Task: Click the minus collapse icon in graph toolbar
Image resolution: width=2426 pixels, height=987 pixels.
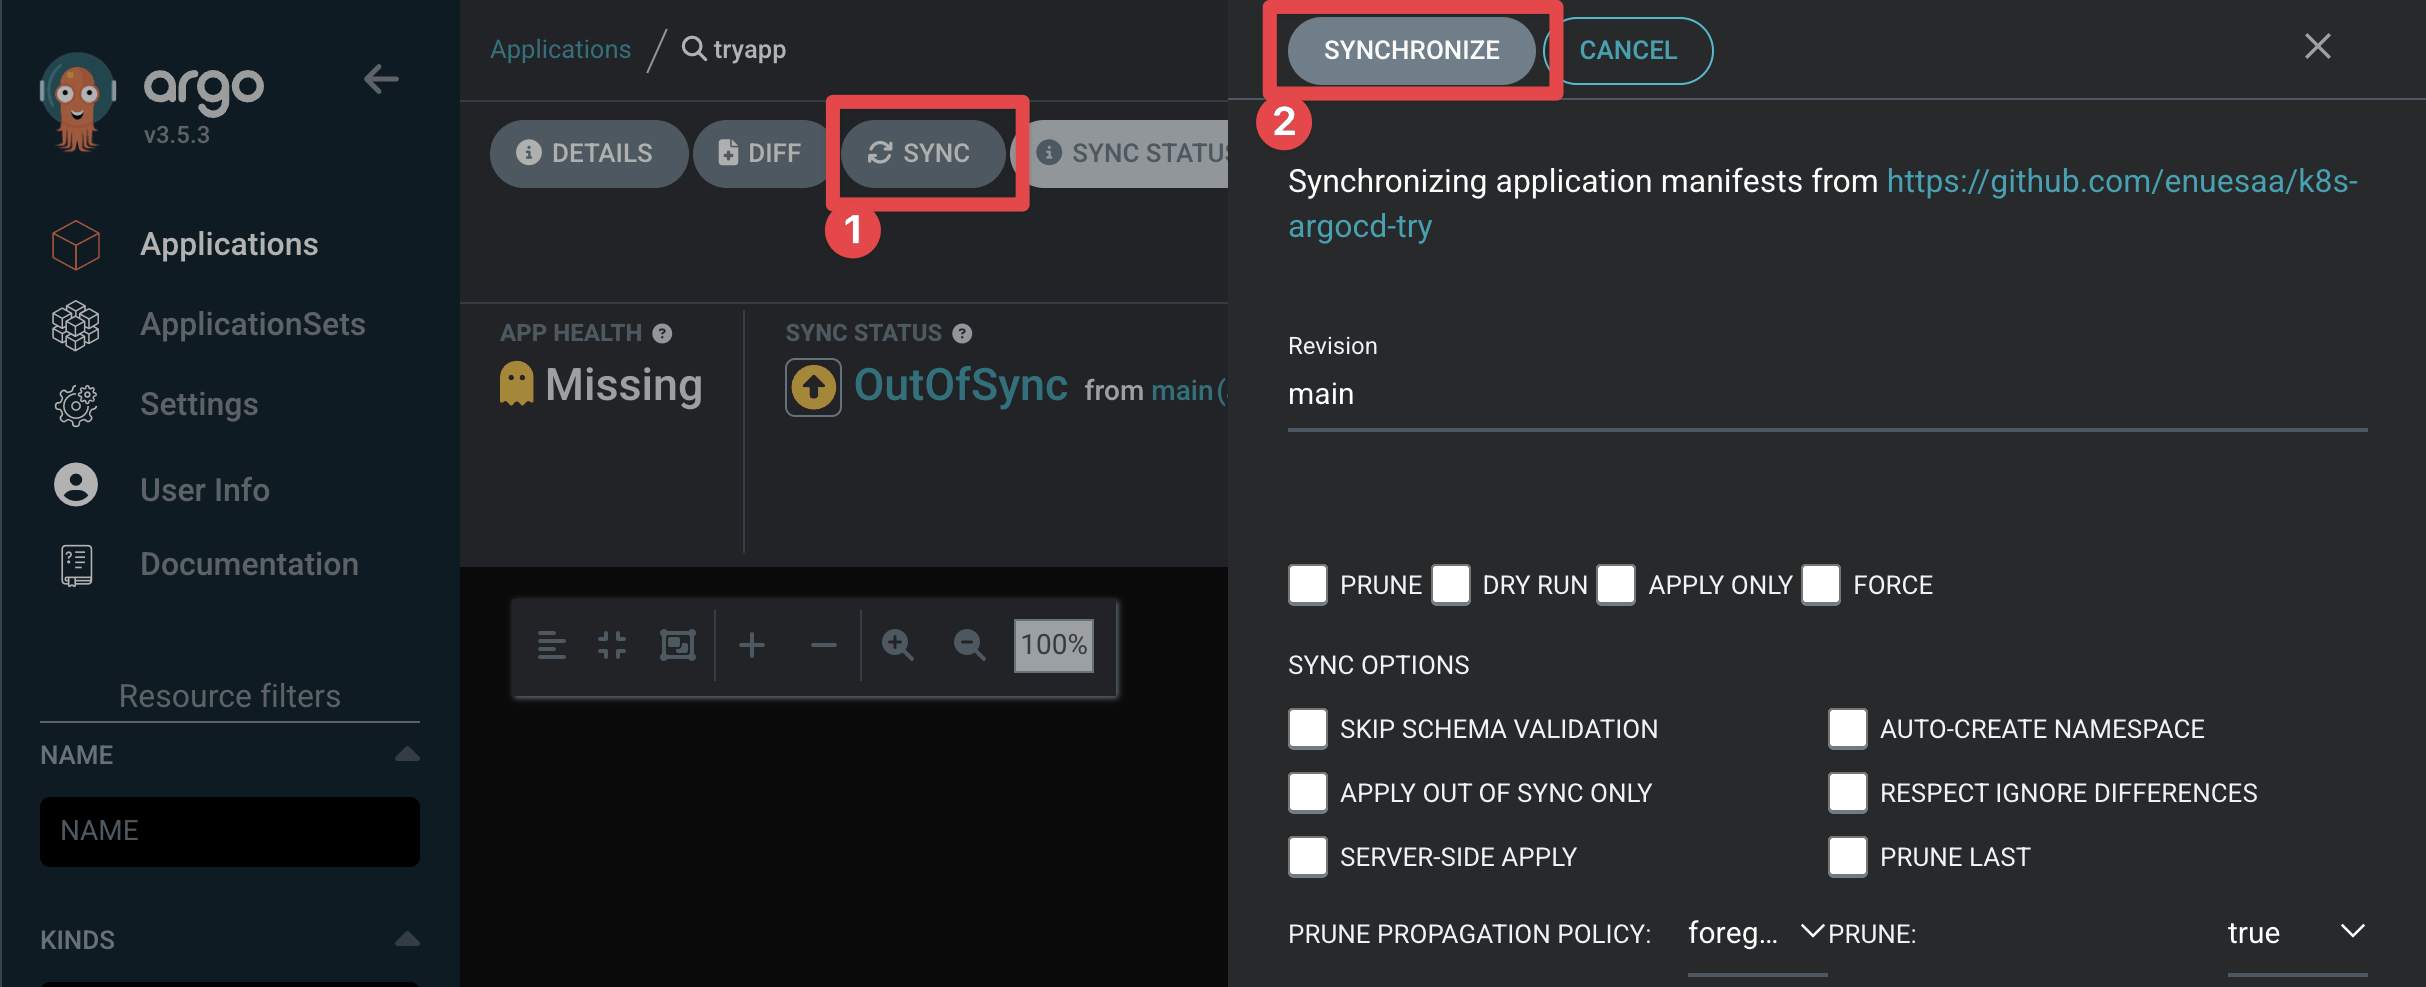Action: [823, 645]
